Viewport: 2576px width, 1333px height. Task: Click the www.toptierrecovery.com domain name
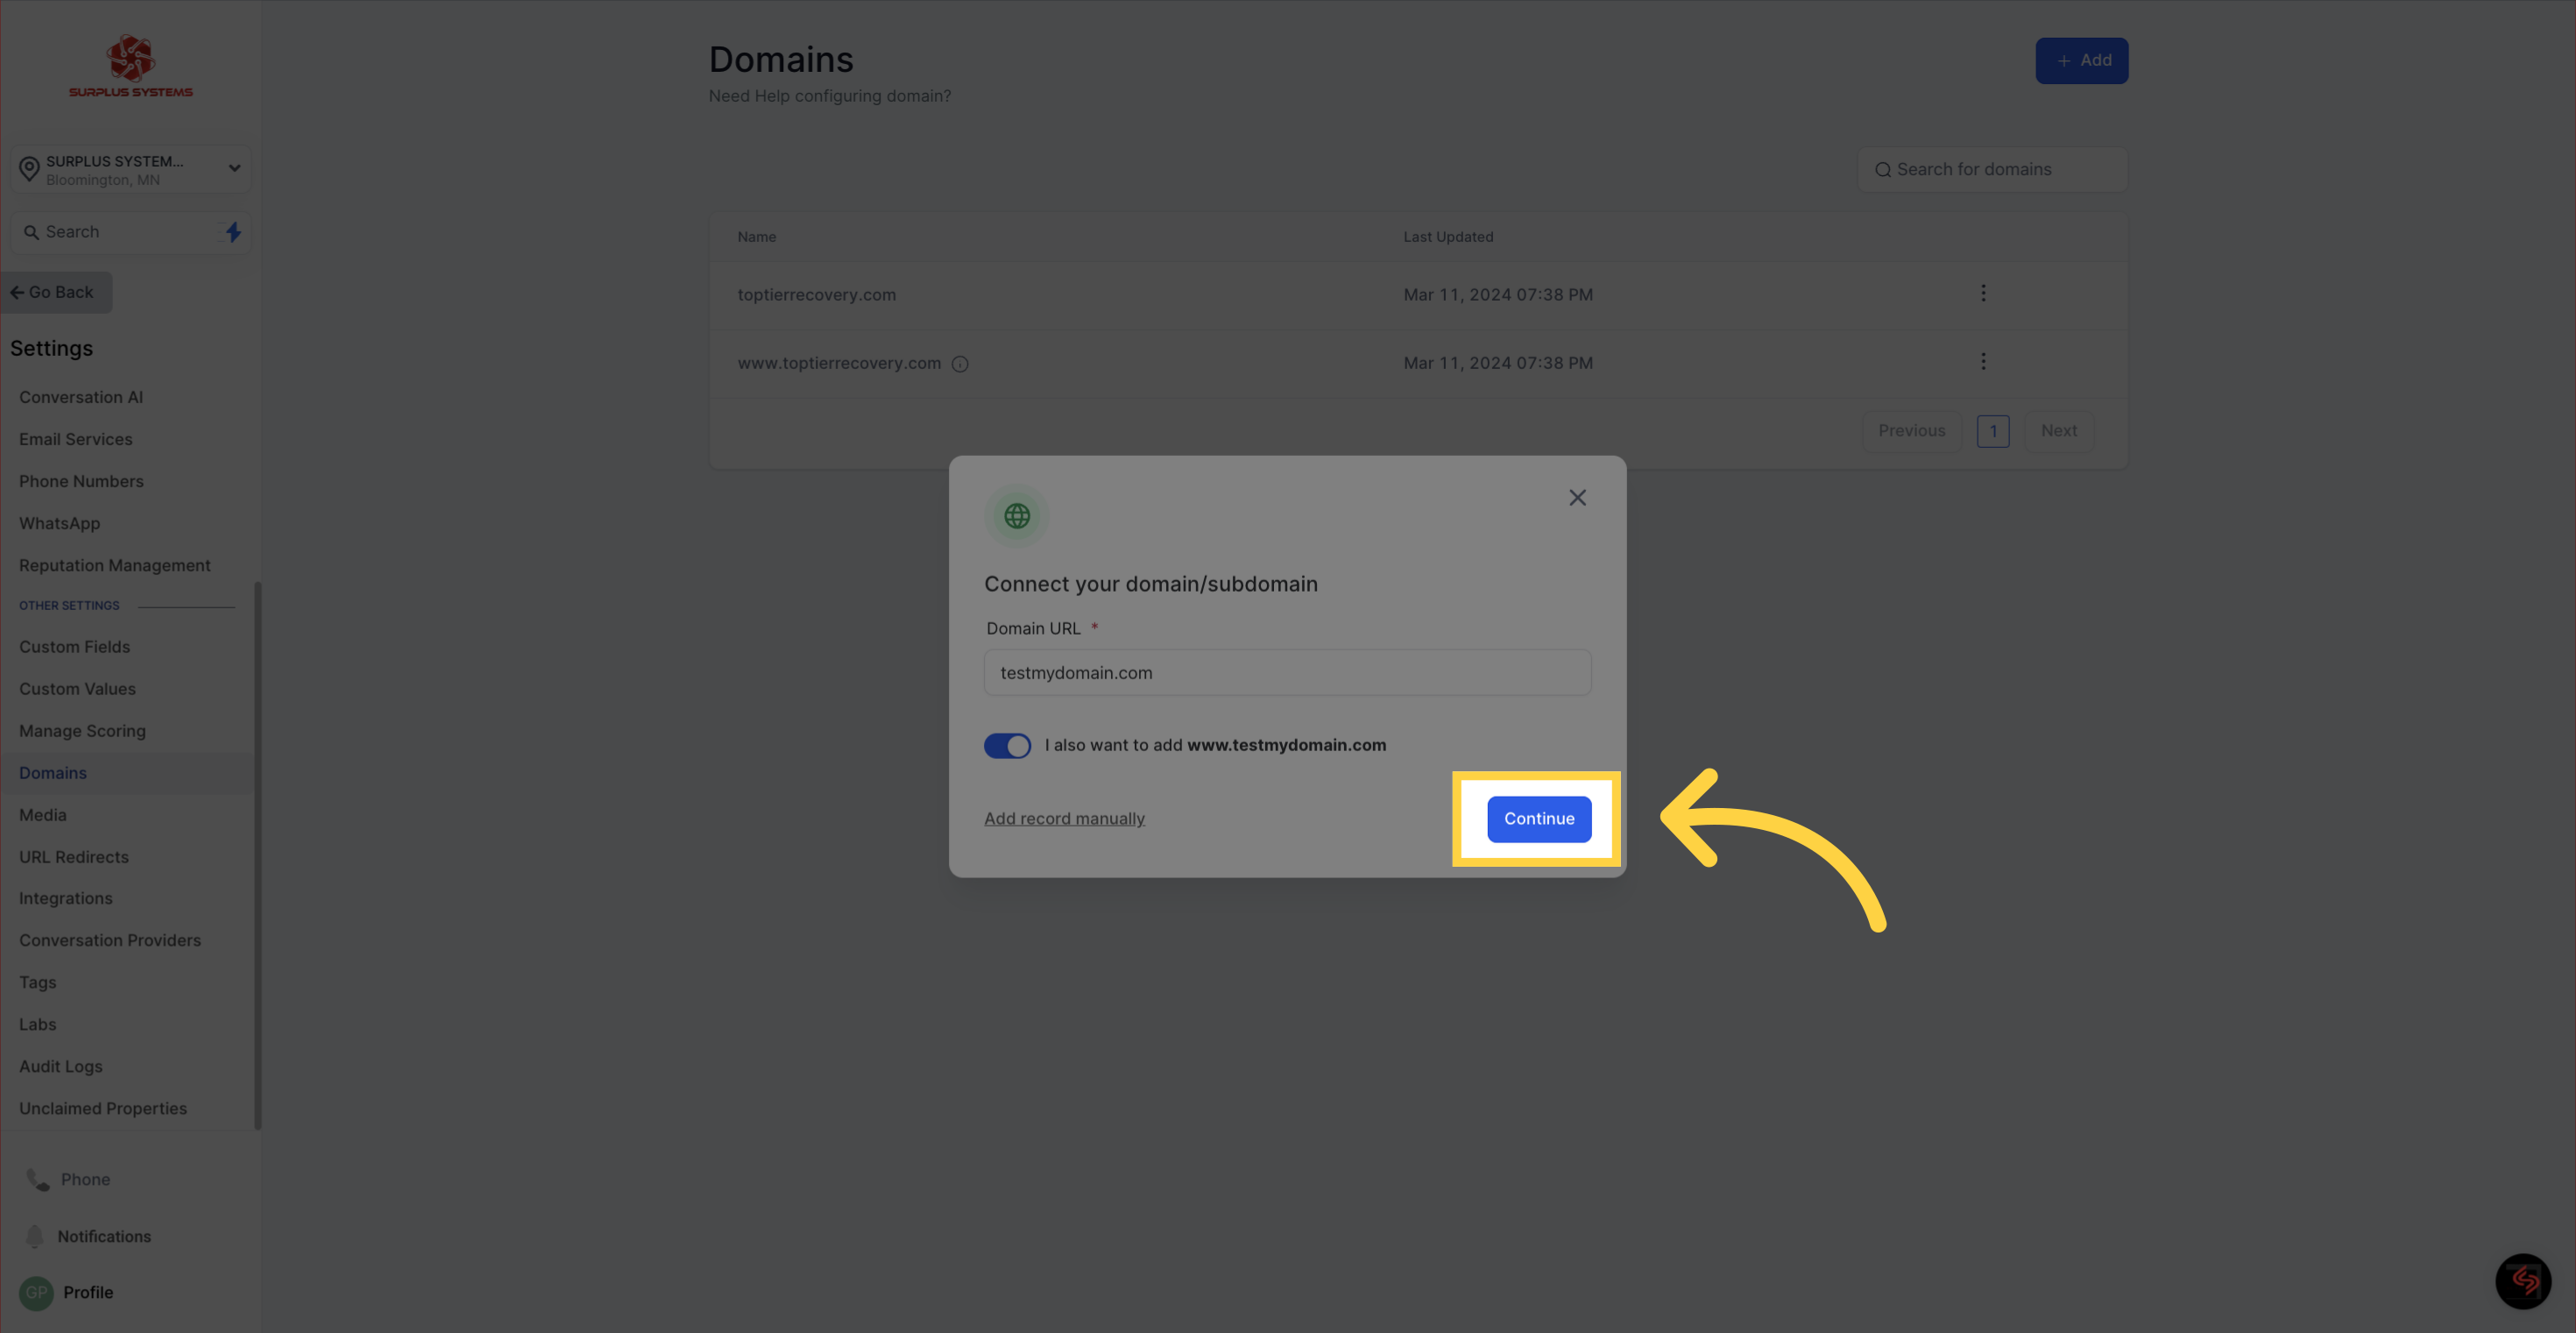pyautogui.click(x=839, y=363)
